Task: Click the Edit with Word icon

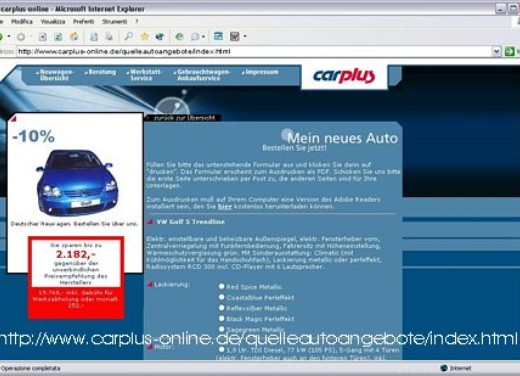Action: pyautogui.click(x=235, y=36)
